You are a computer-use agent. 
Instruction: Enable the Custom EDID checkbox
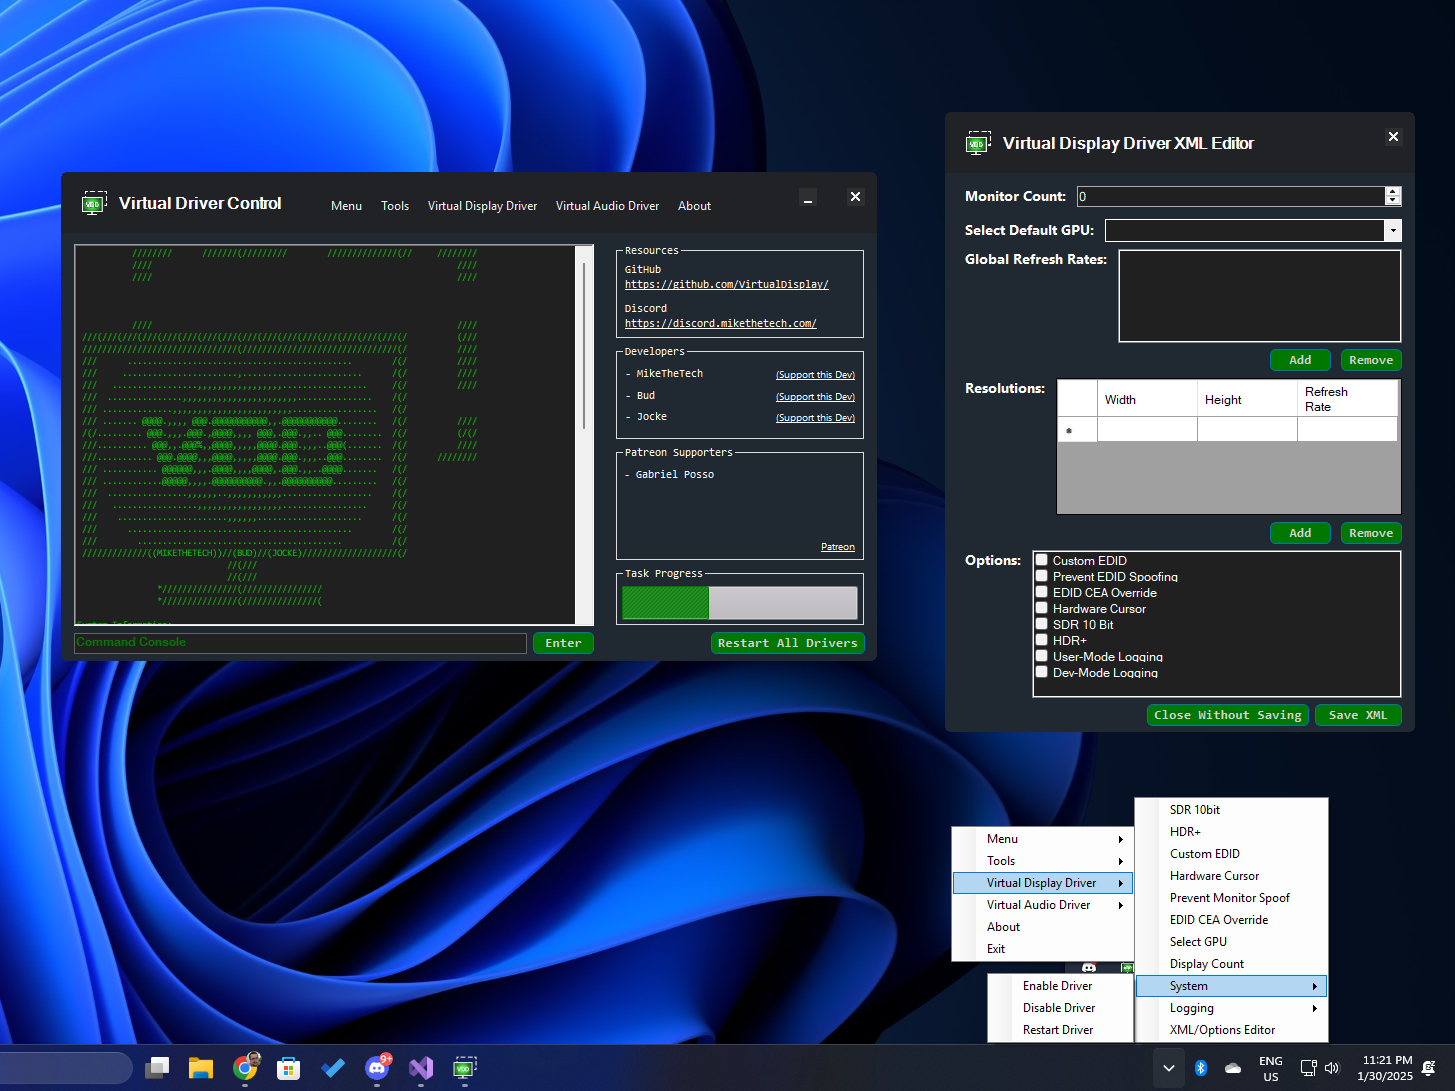(1041, 560)
